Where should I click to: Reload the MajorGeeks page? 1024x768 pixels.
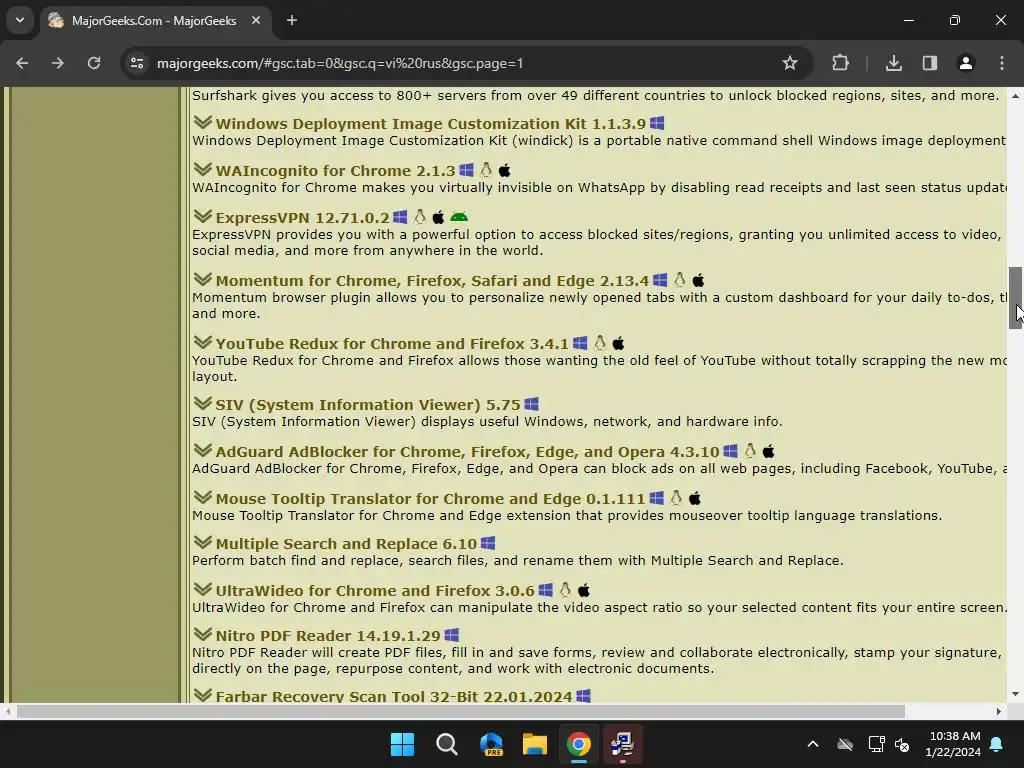click(x=94, y=63)
